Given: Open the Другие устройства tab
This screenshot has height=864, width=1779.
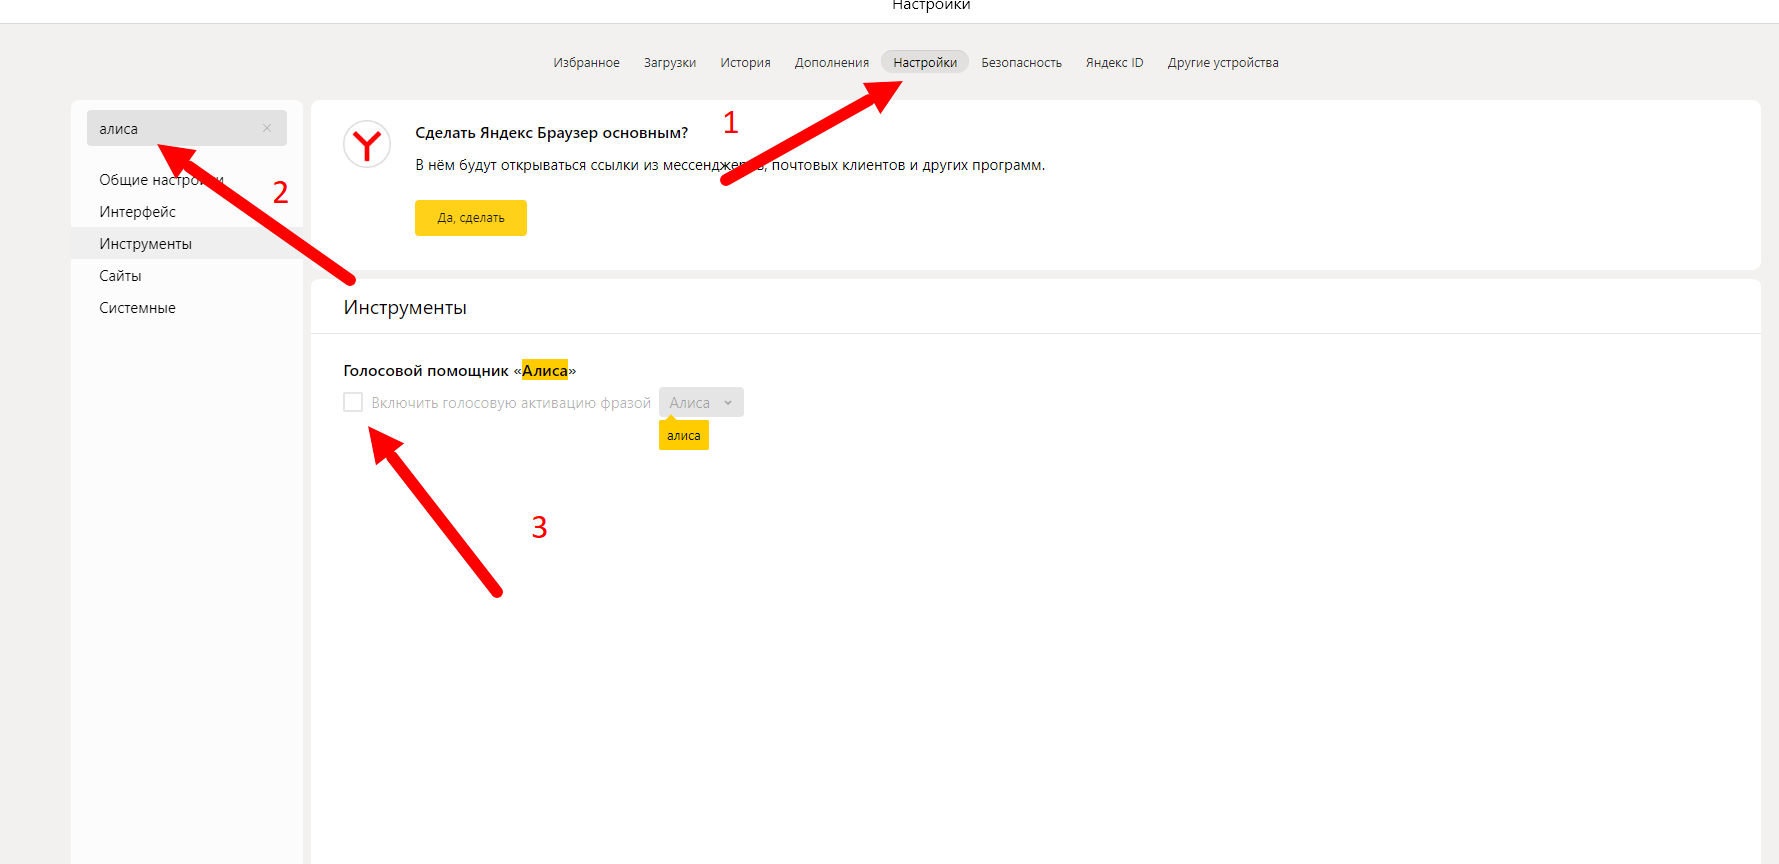Looking at the screenshot, I should point(1223,62).
